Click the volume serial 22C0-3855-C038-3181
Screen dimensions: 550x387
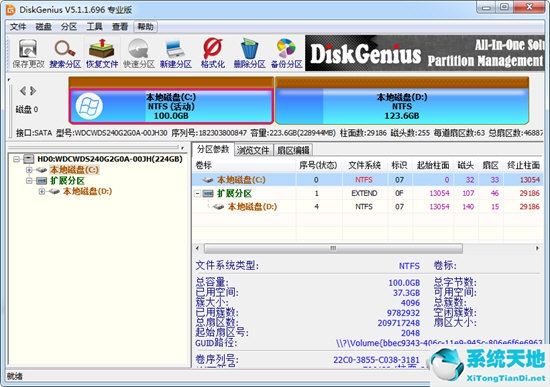[376, 360]
